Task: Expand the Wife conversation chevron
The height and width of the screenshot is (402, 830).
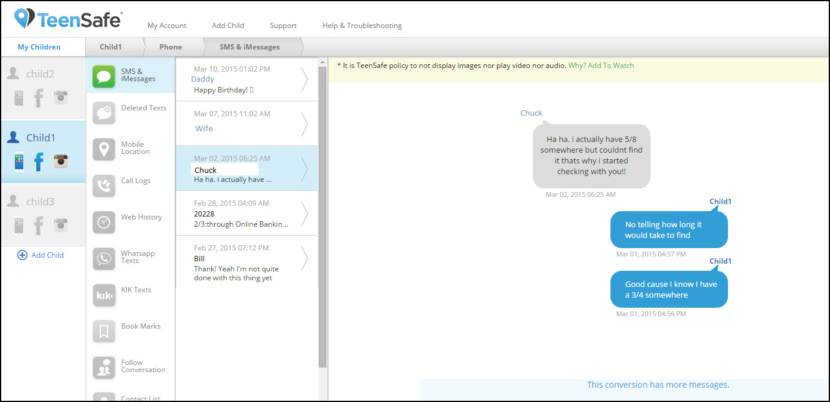Action: coord(305,124)
